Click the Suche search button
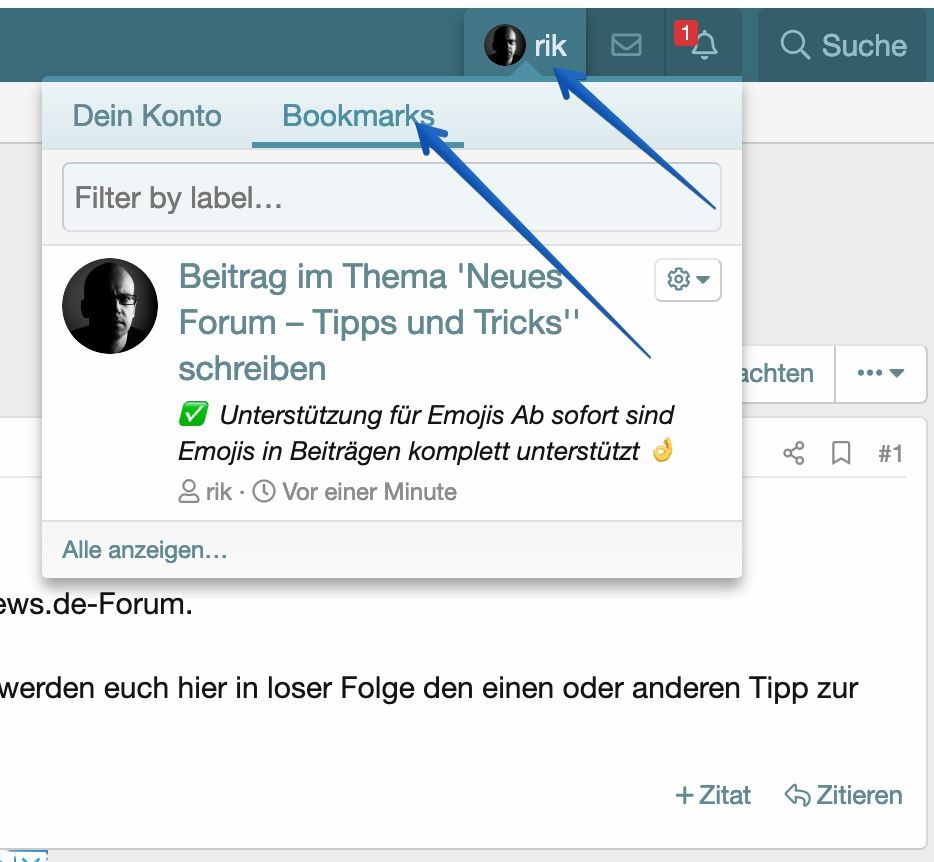This screenshot has height=862, width=934. tap(843, 45)
